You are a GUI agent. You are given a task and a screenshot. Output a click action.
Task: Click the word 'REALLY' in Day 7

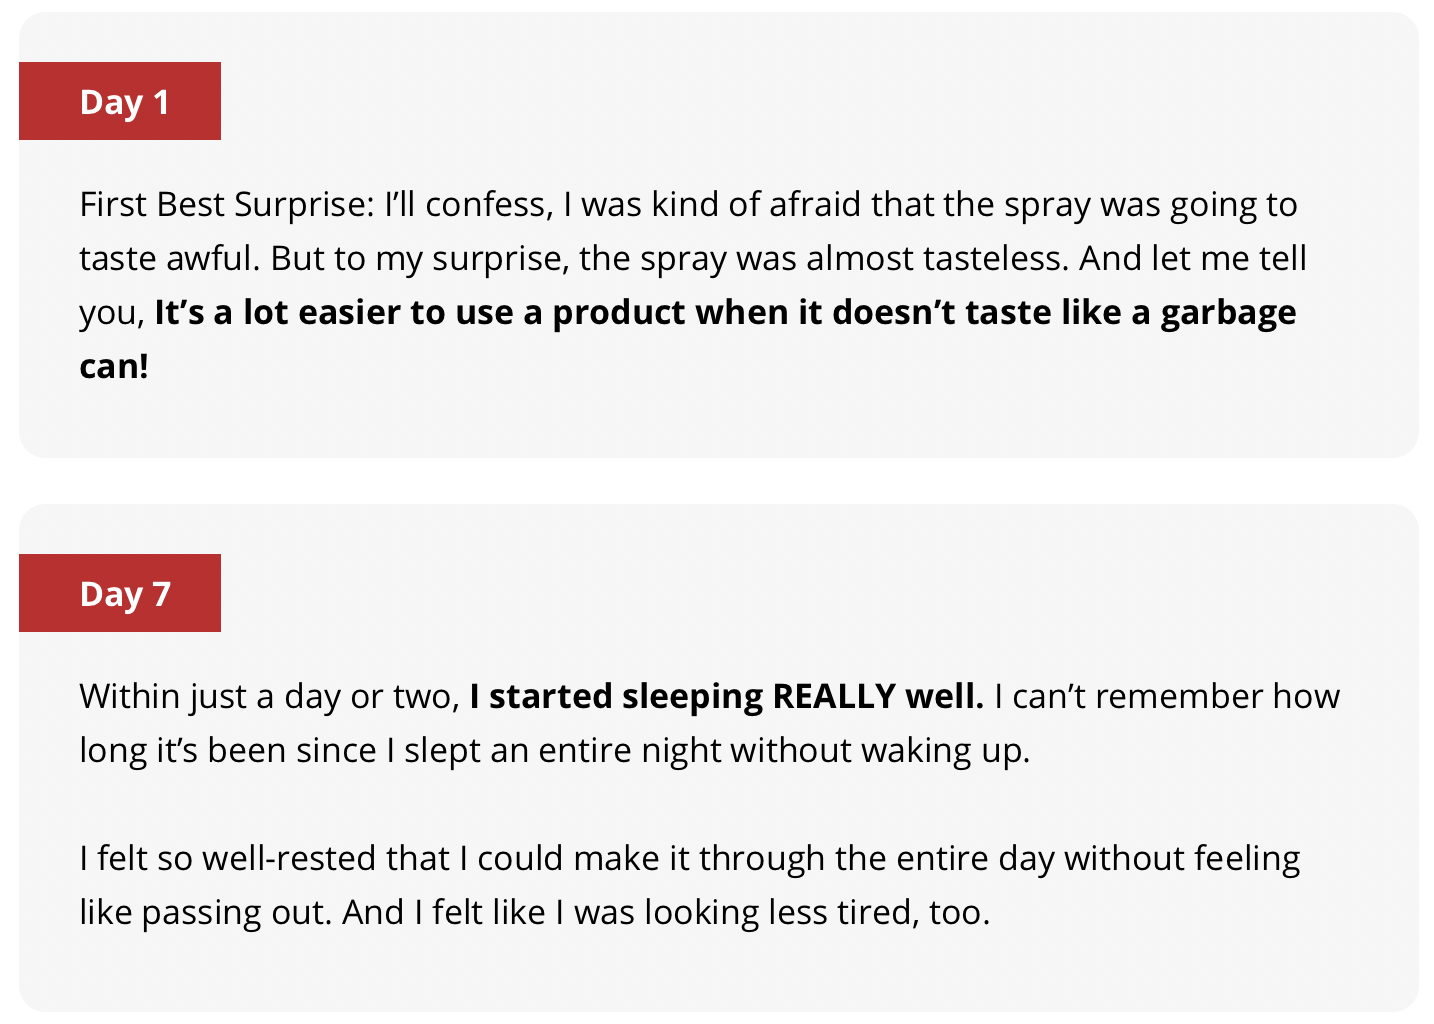point(834,696)
